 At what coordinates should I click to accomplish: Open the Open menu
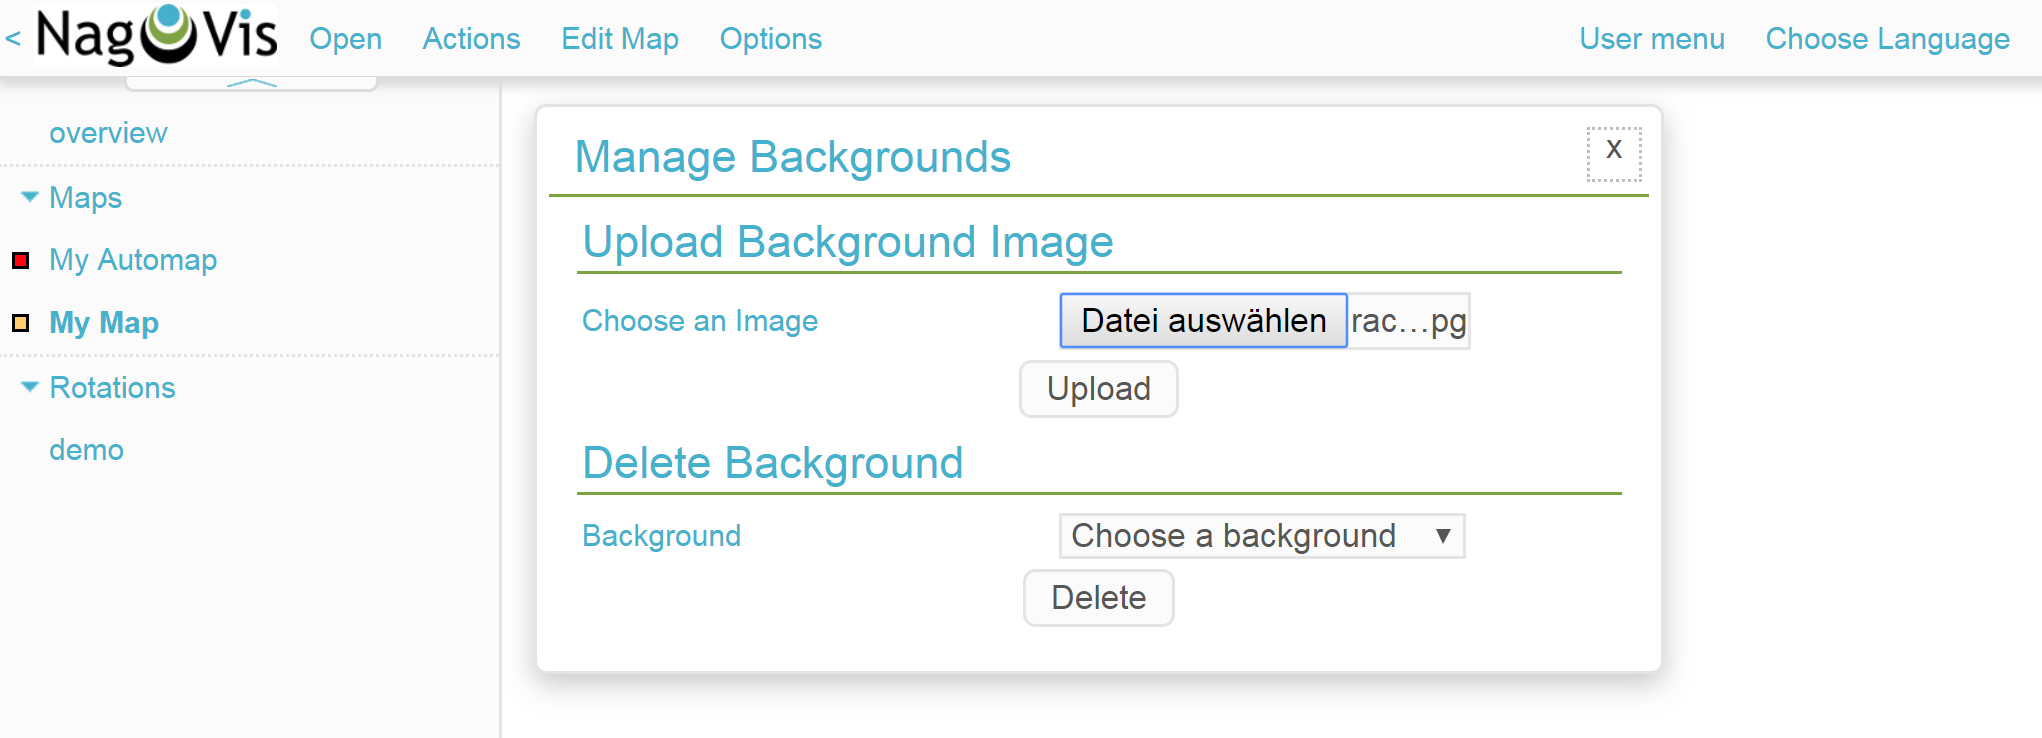coord(345,39)
